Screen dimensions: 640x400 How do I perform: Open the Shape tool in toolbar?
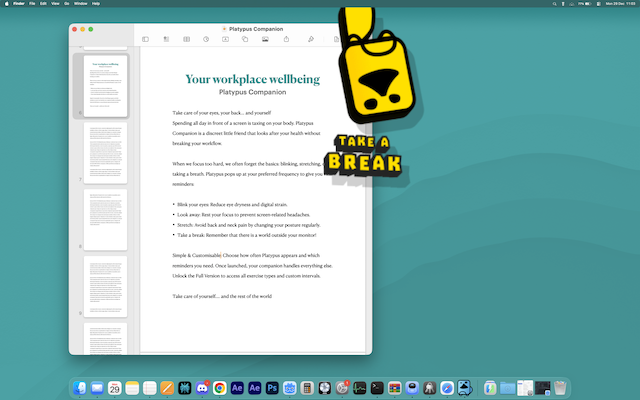click(245, 39)
